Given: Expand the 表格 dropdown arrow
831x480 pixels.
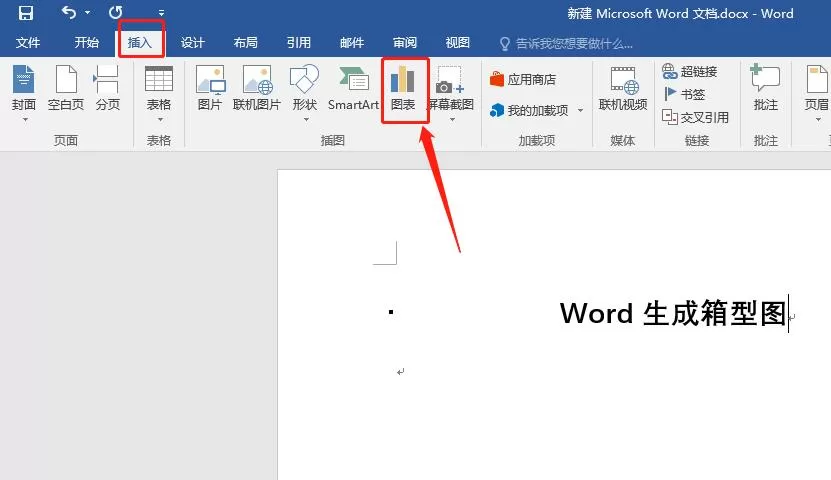Looking at the screenshot, I should point(160,120).
